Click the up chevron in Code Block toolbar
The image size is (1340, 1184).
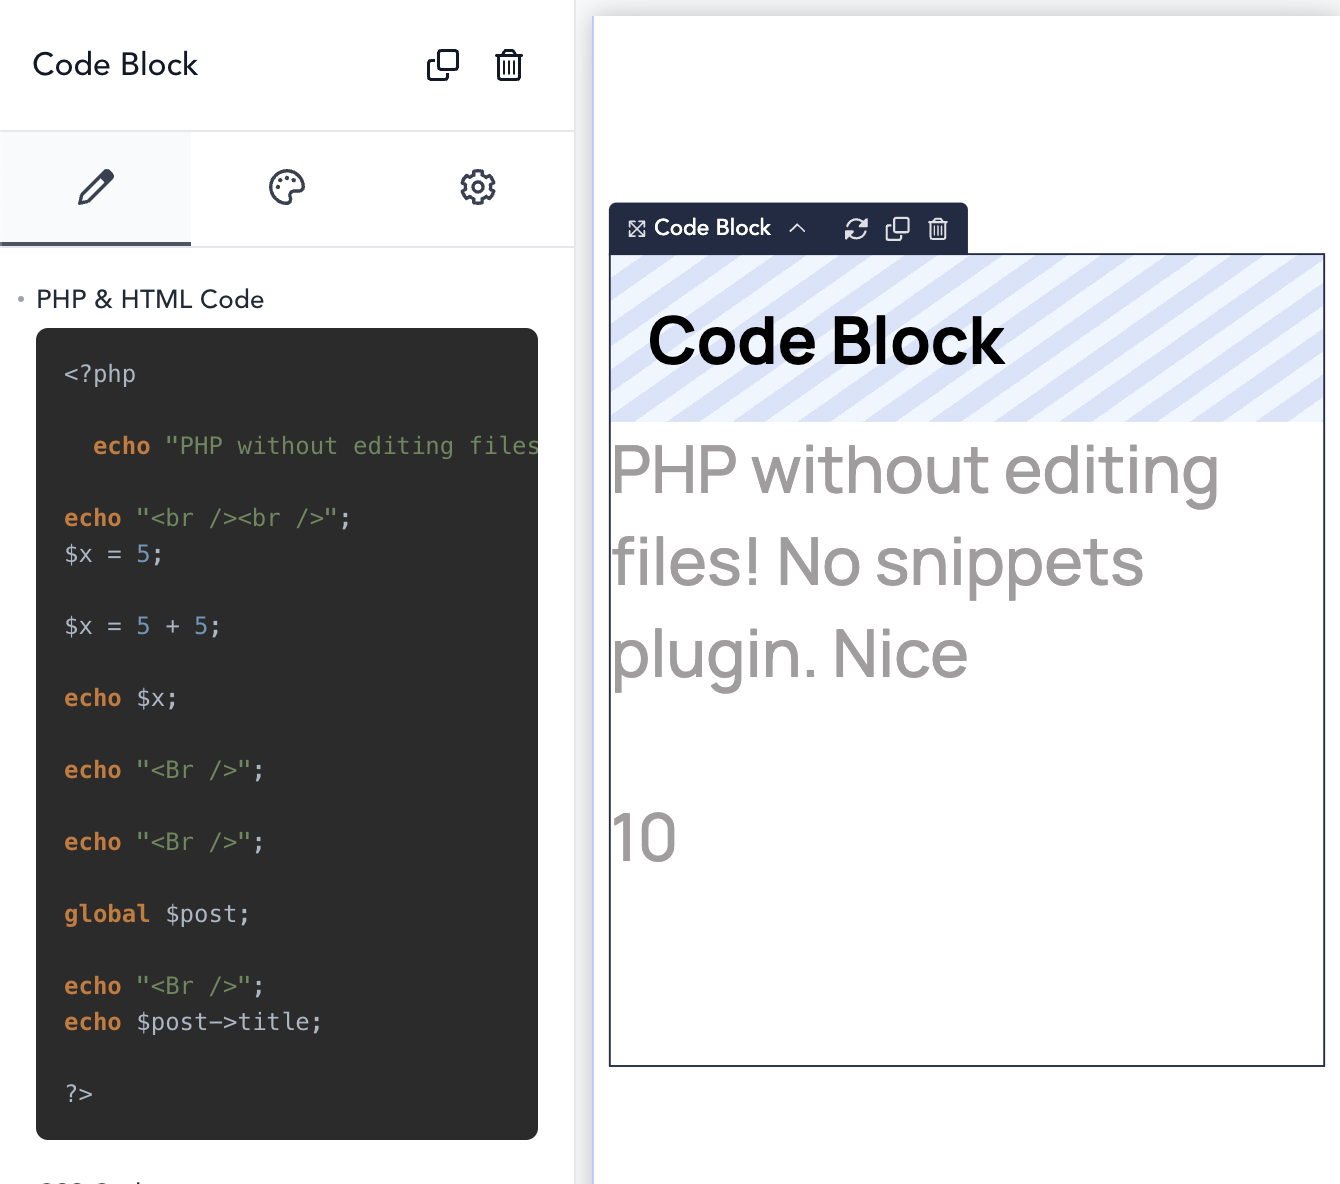point(797,228)
